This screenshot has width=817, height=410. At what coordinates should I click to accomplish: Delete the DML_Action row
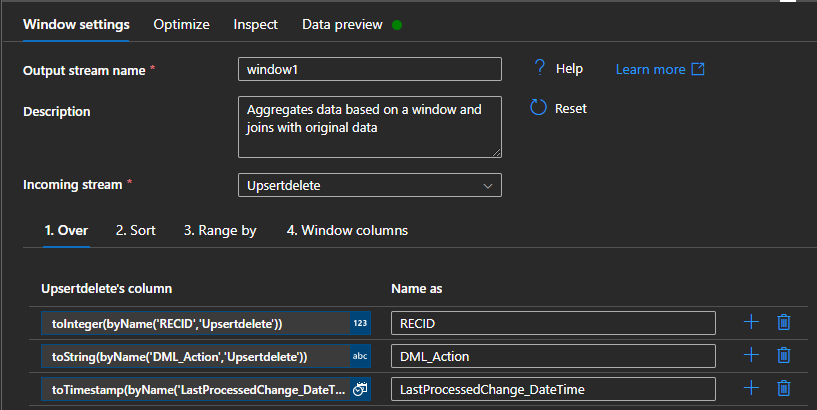pos(784,355)
